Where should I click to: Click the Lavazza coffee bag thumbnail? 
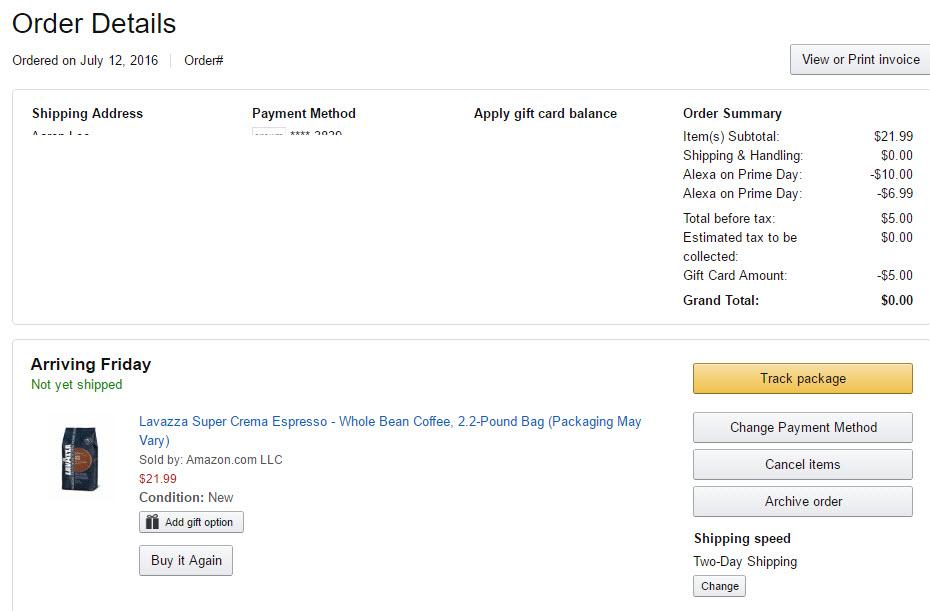click(x=81, y=459)
